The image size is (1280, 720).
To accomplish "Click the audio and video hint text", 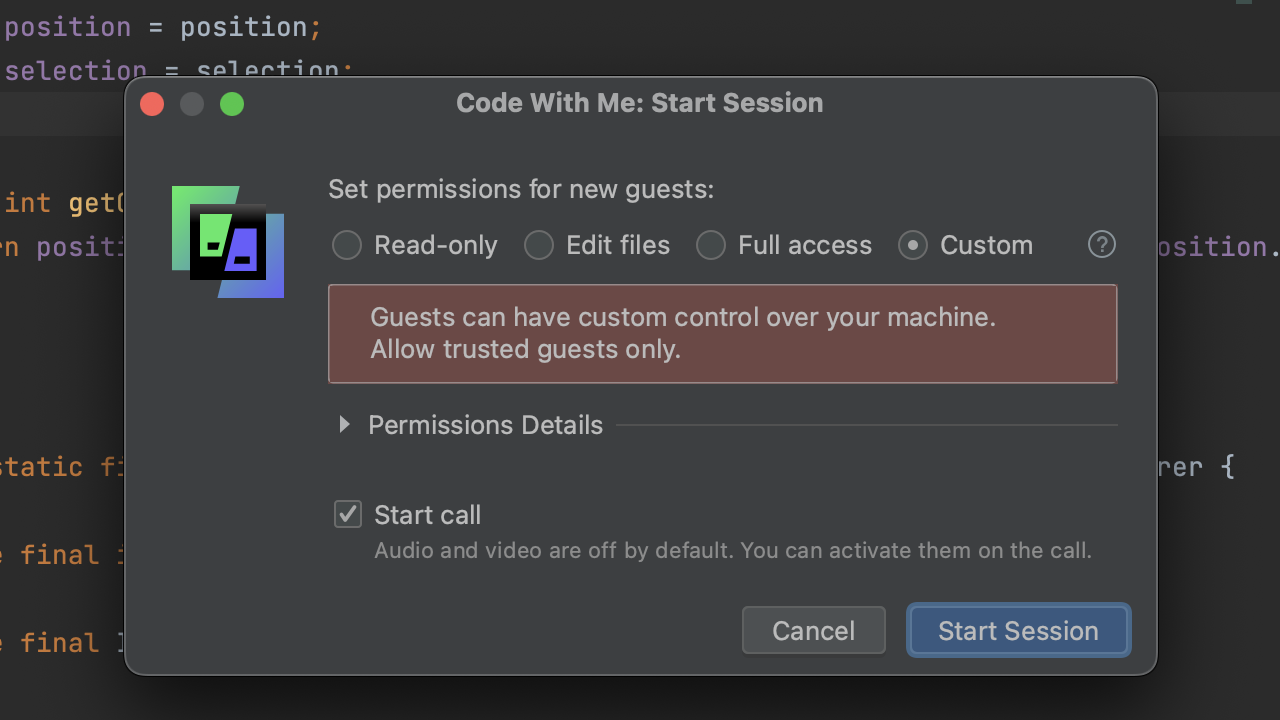I will [x=732, y=551].
